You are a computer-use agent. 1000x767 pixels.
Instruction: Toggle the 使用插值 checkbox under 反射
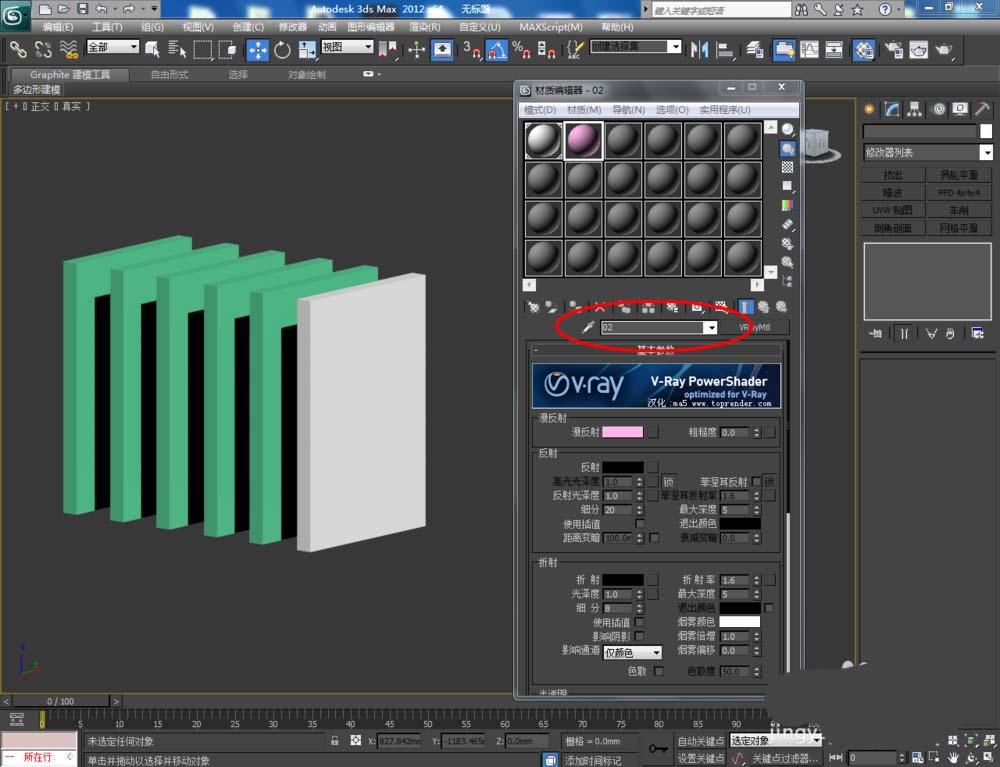(x=640, y=524)
